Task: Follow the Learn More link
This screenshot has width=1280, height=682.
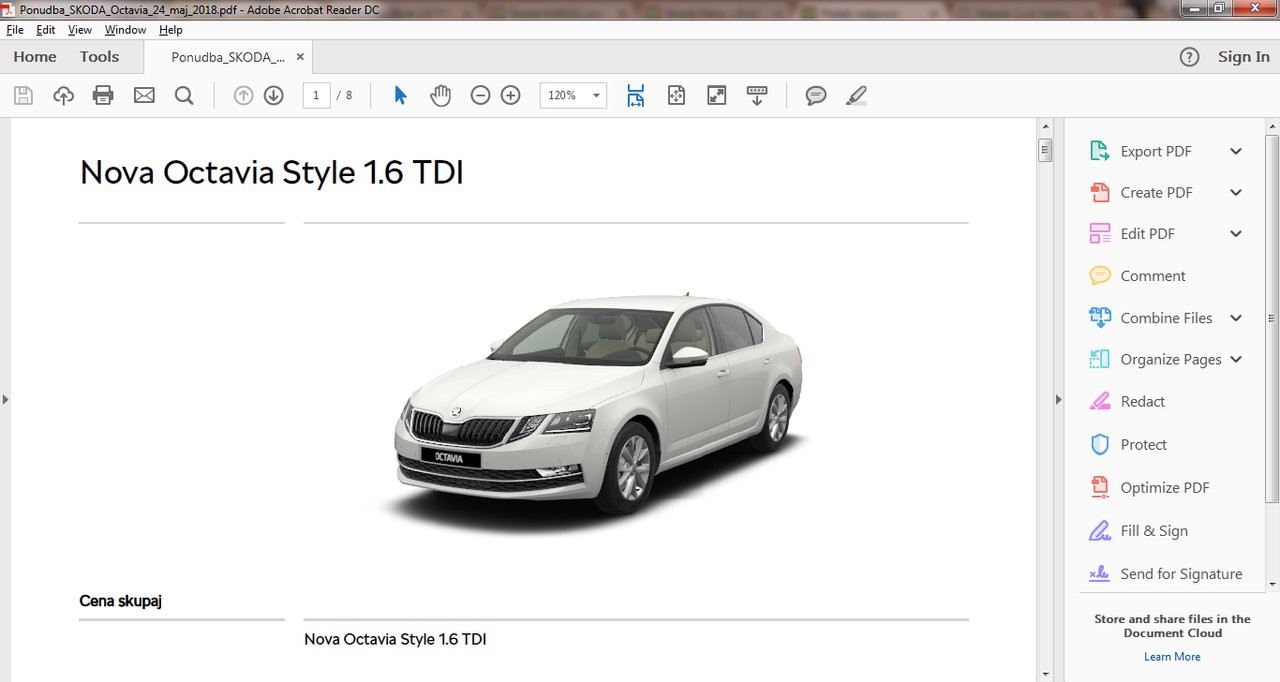Action: (x=1172, y=656)
